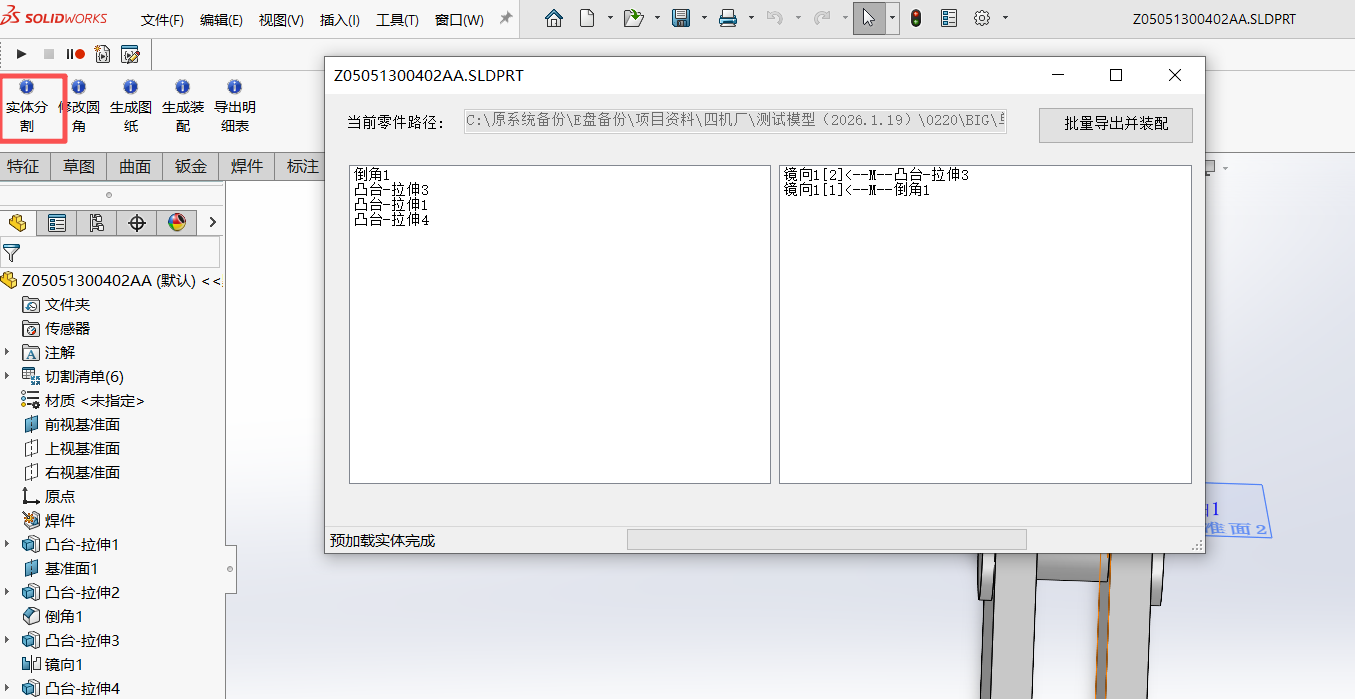Create a new macro with the script icon
This screenshot has height=699, width=1355.
click(102, 54)
